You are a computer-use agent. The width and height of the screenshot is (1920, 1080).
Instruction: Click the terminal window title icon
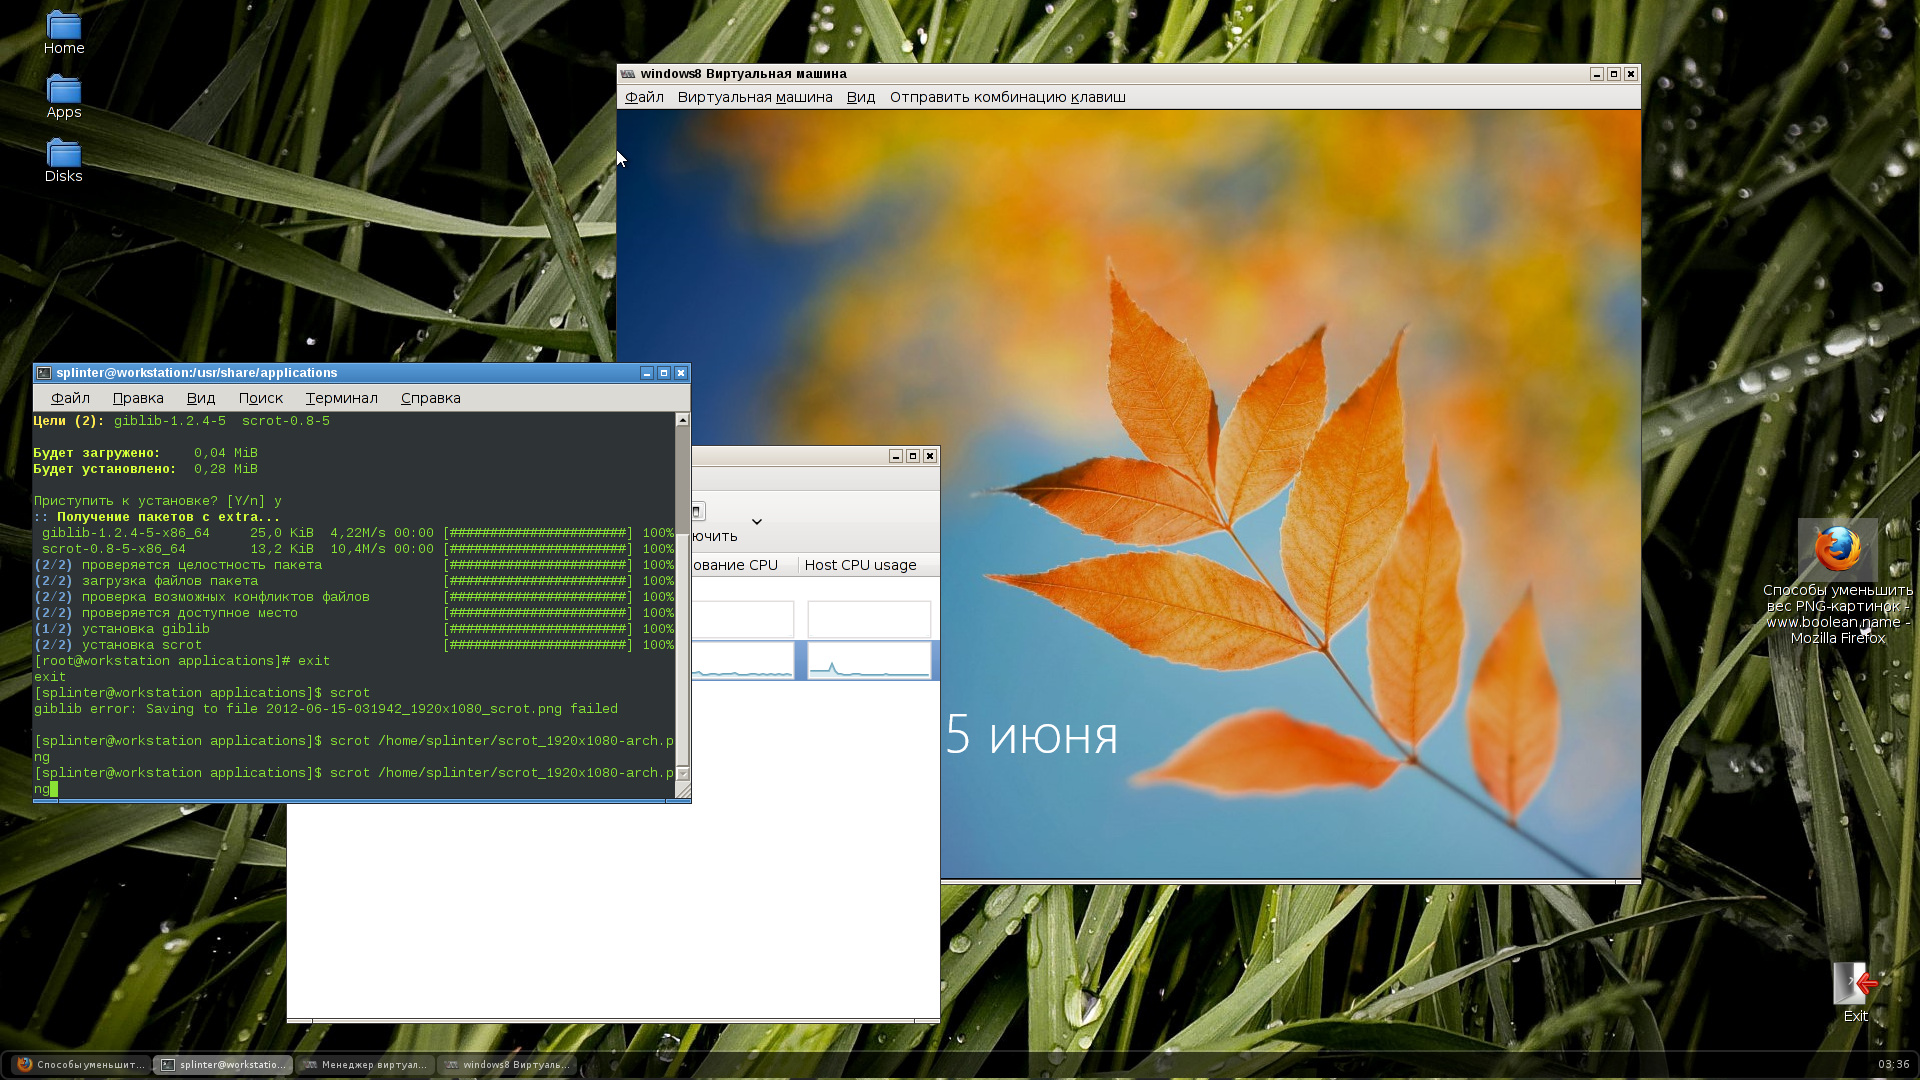(44, 373)
